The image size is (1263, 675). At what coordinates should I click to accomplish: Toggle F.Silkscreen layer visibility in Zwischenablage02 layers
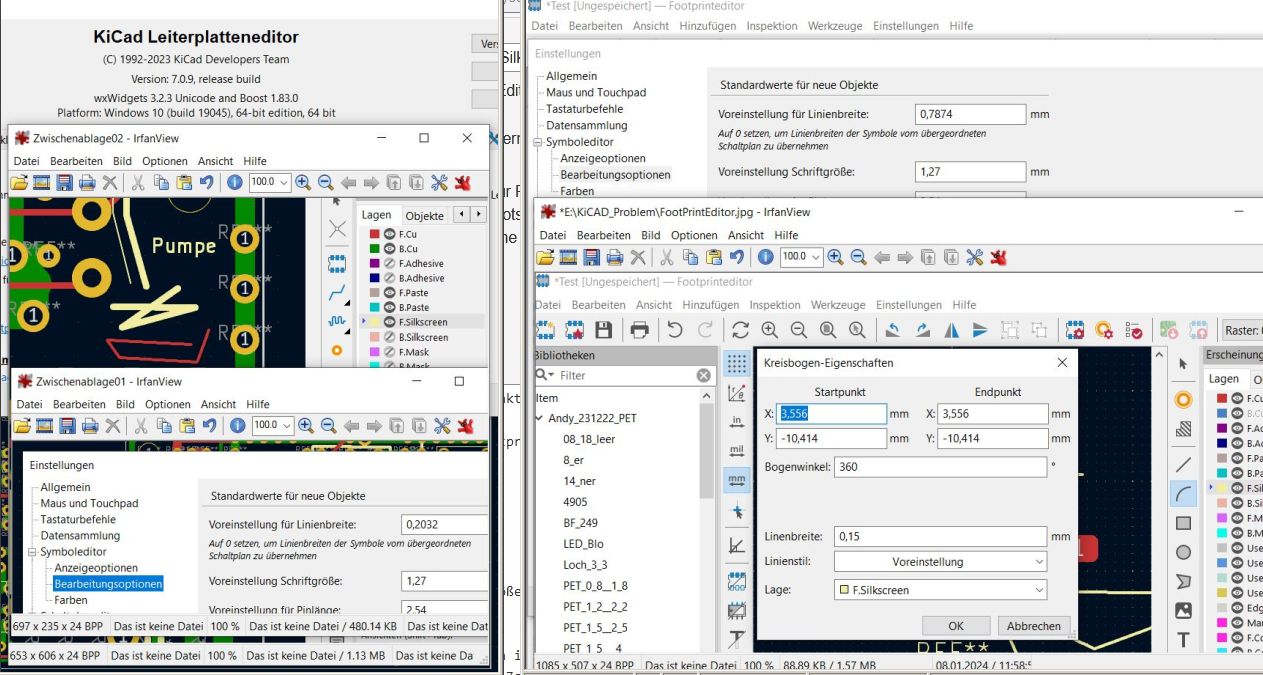tap(390, 322)
